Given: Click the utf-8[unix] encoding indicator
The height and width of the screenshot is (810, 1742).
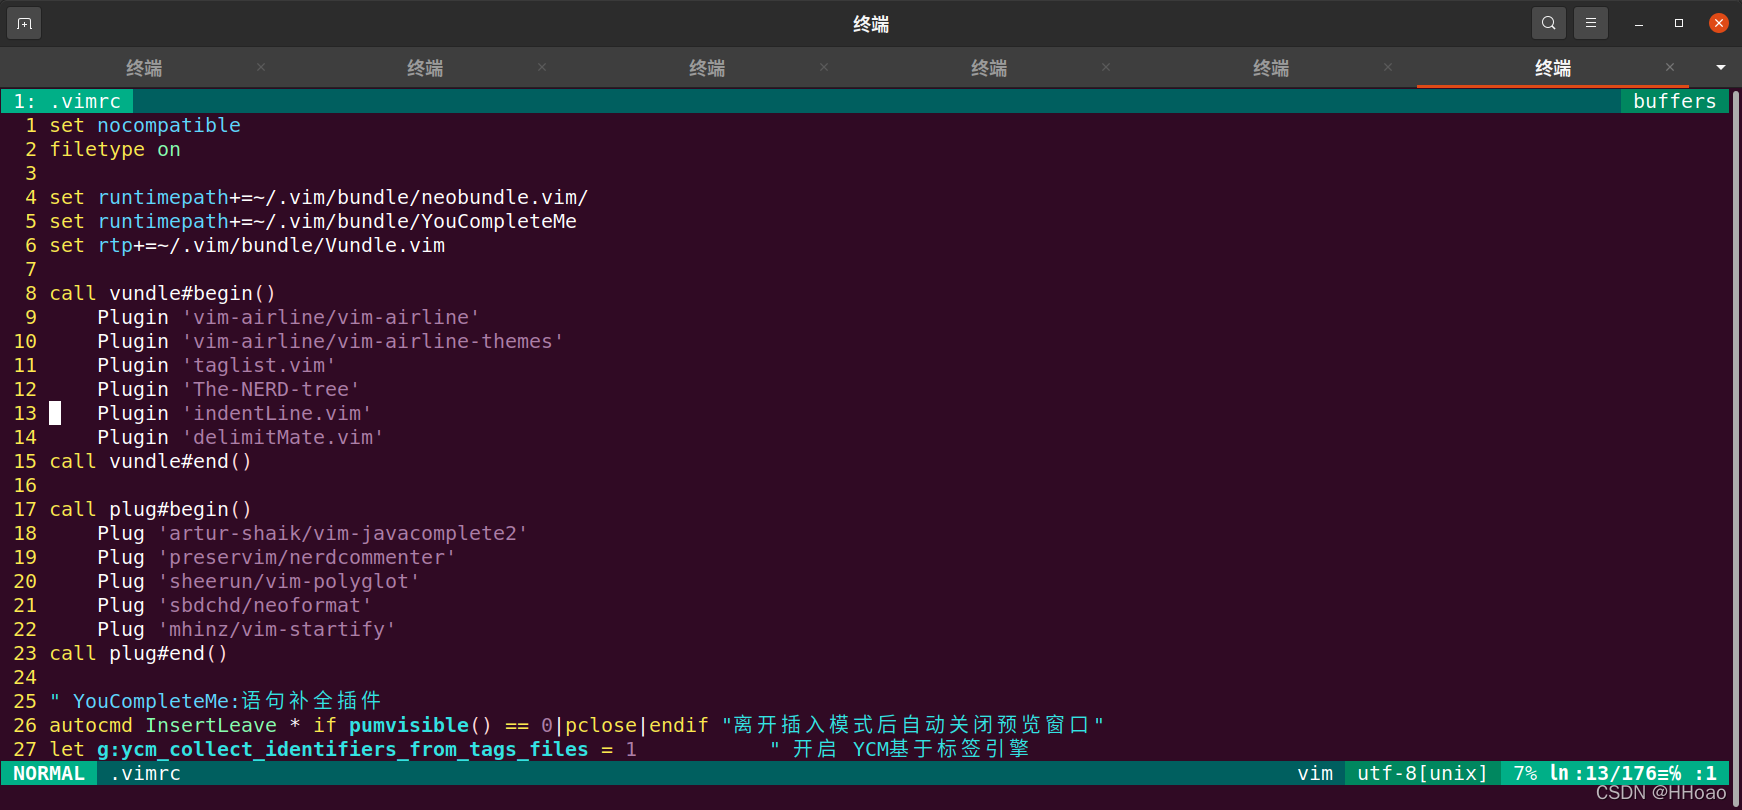Looking at the screenshot, I should click(x=1422, y=773).
